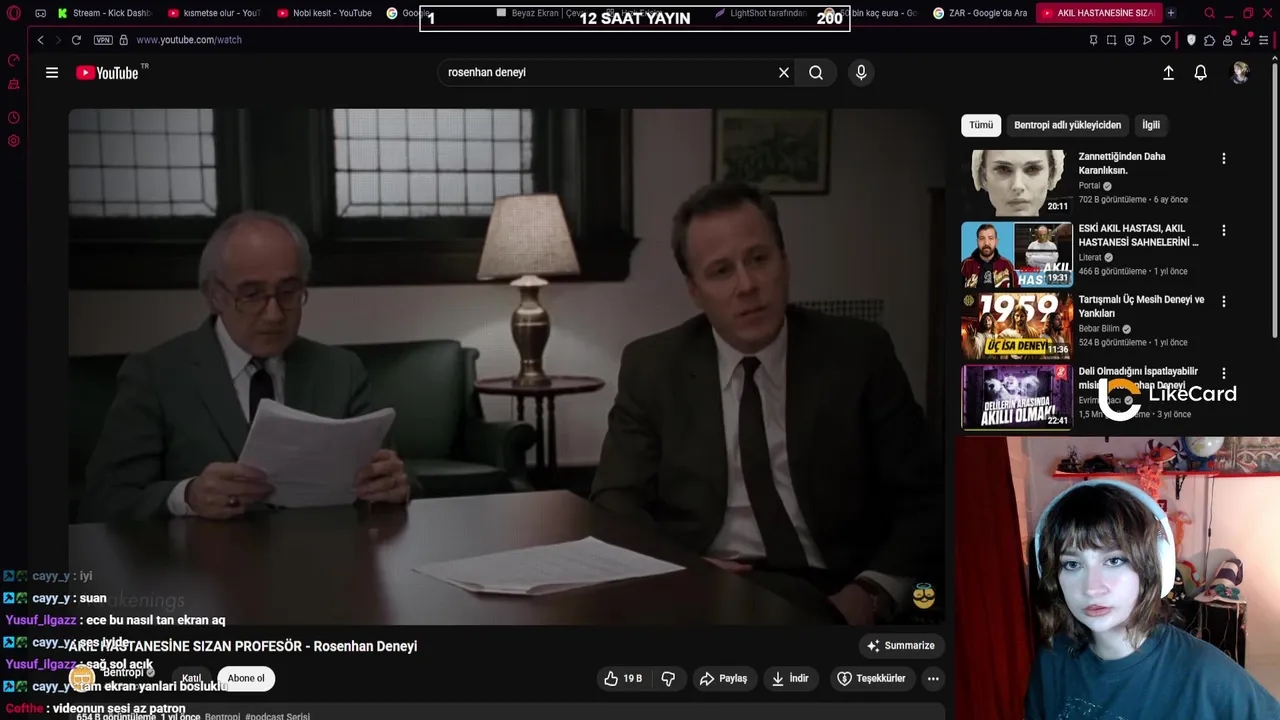Click the Katıl join button
Viewport: 1280px width, 720px height.
click(191, 678)
